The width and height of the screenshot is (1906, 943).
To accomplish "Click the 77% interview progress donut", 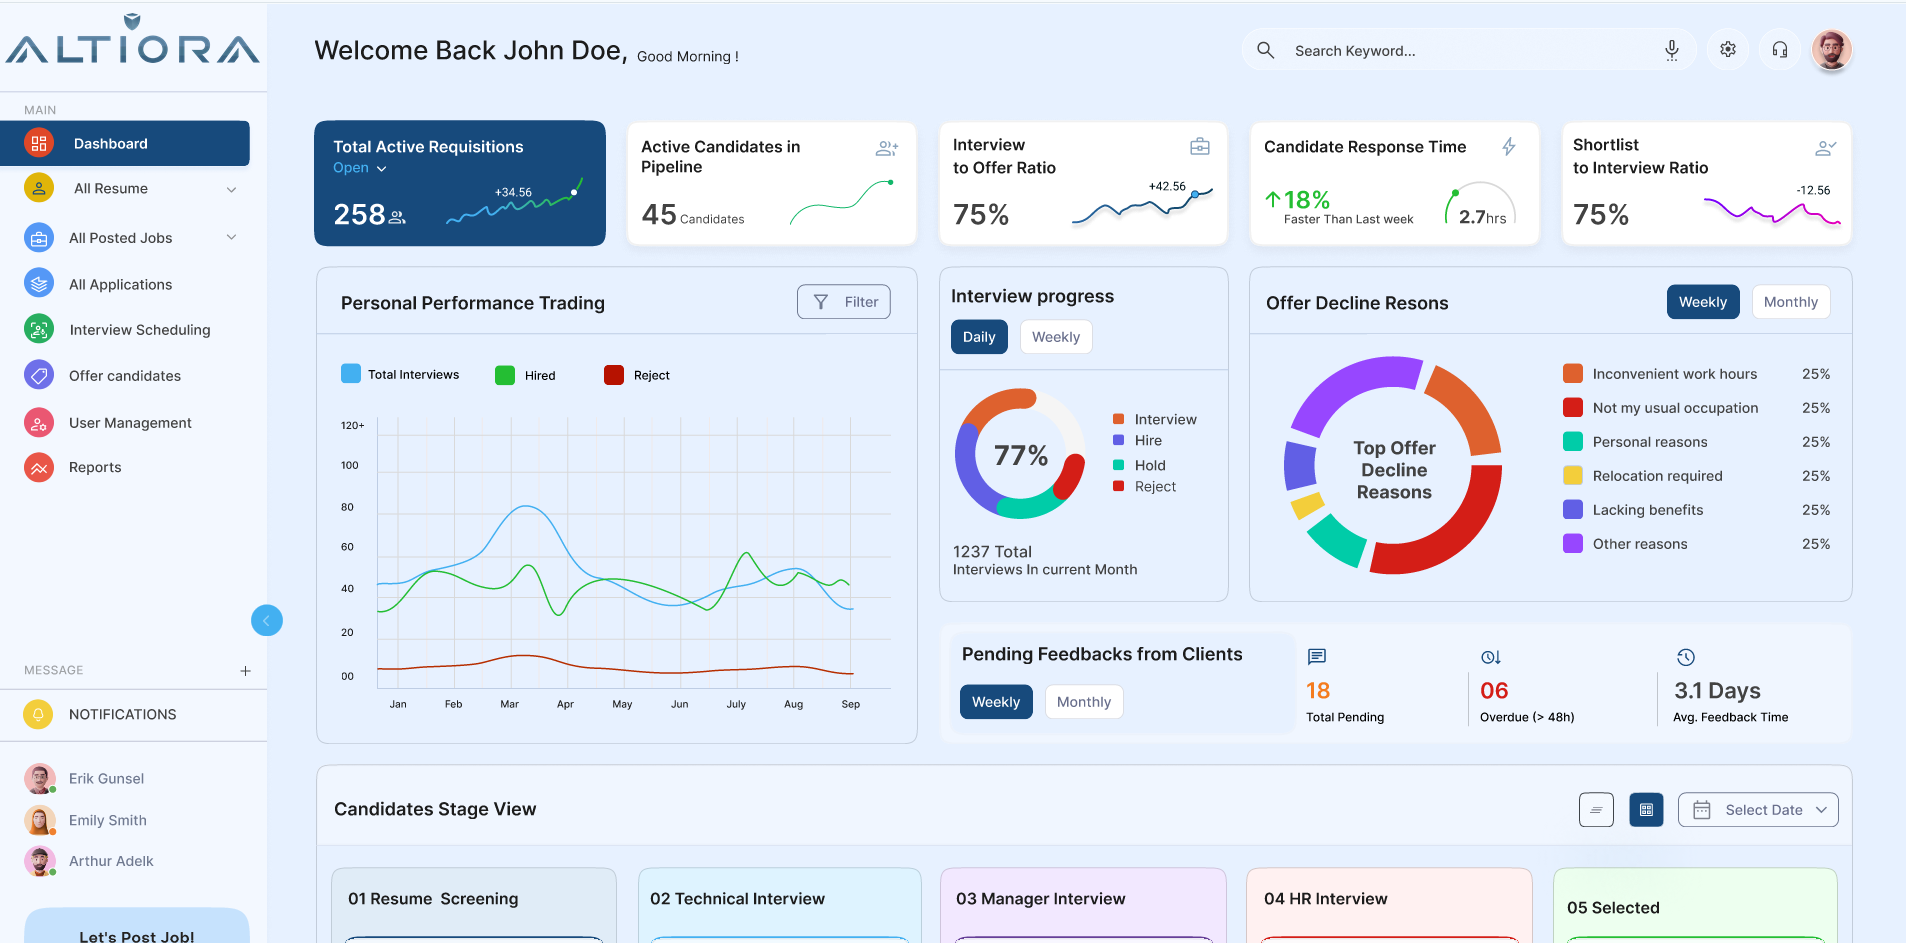I will click(1020, 454).
